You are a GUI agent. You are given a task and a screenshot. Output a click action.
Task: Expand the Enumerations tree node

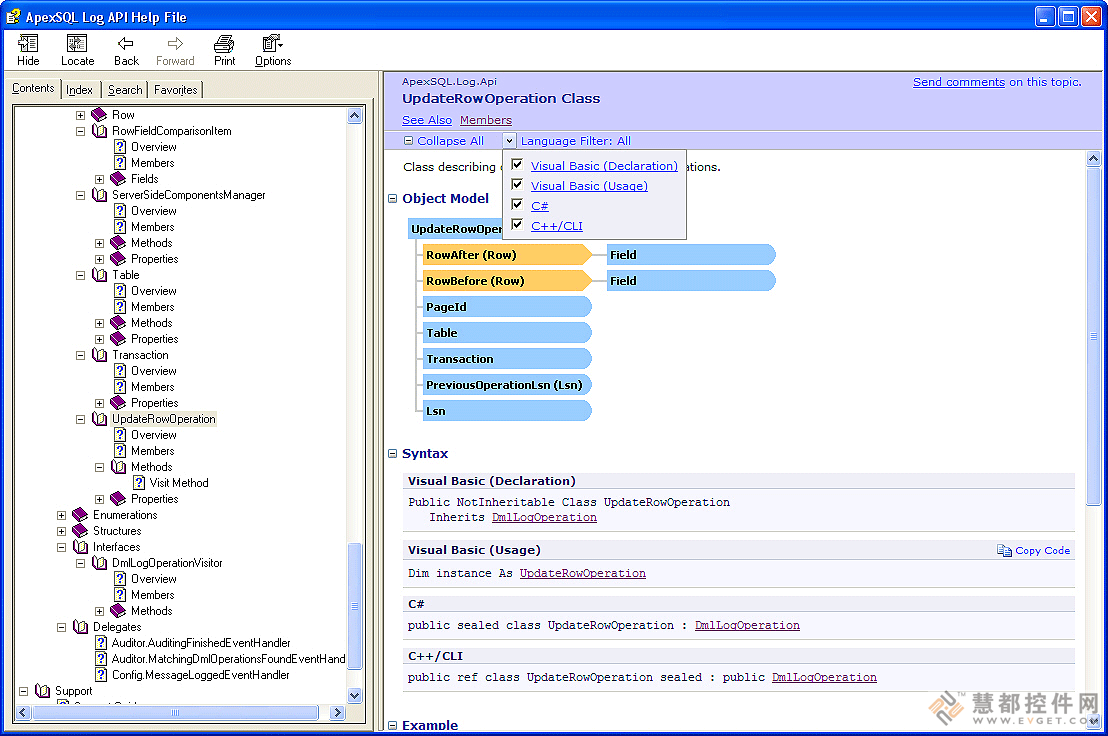pos(61,516)
